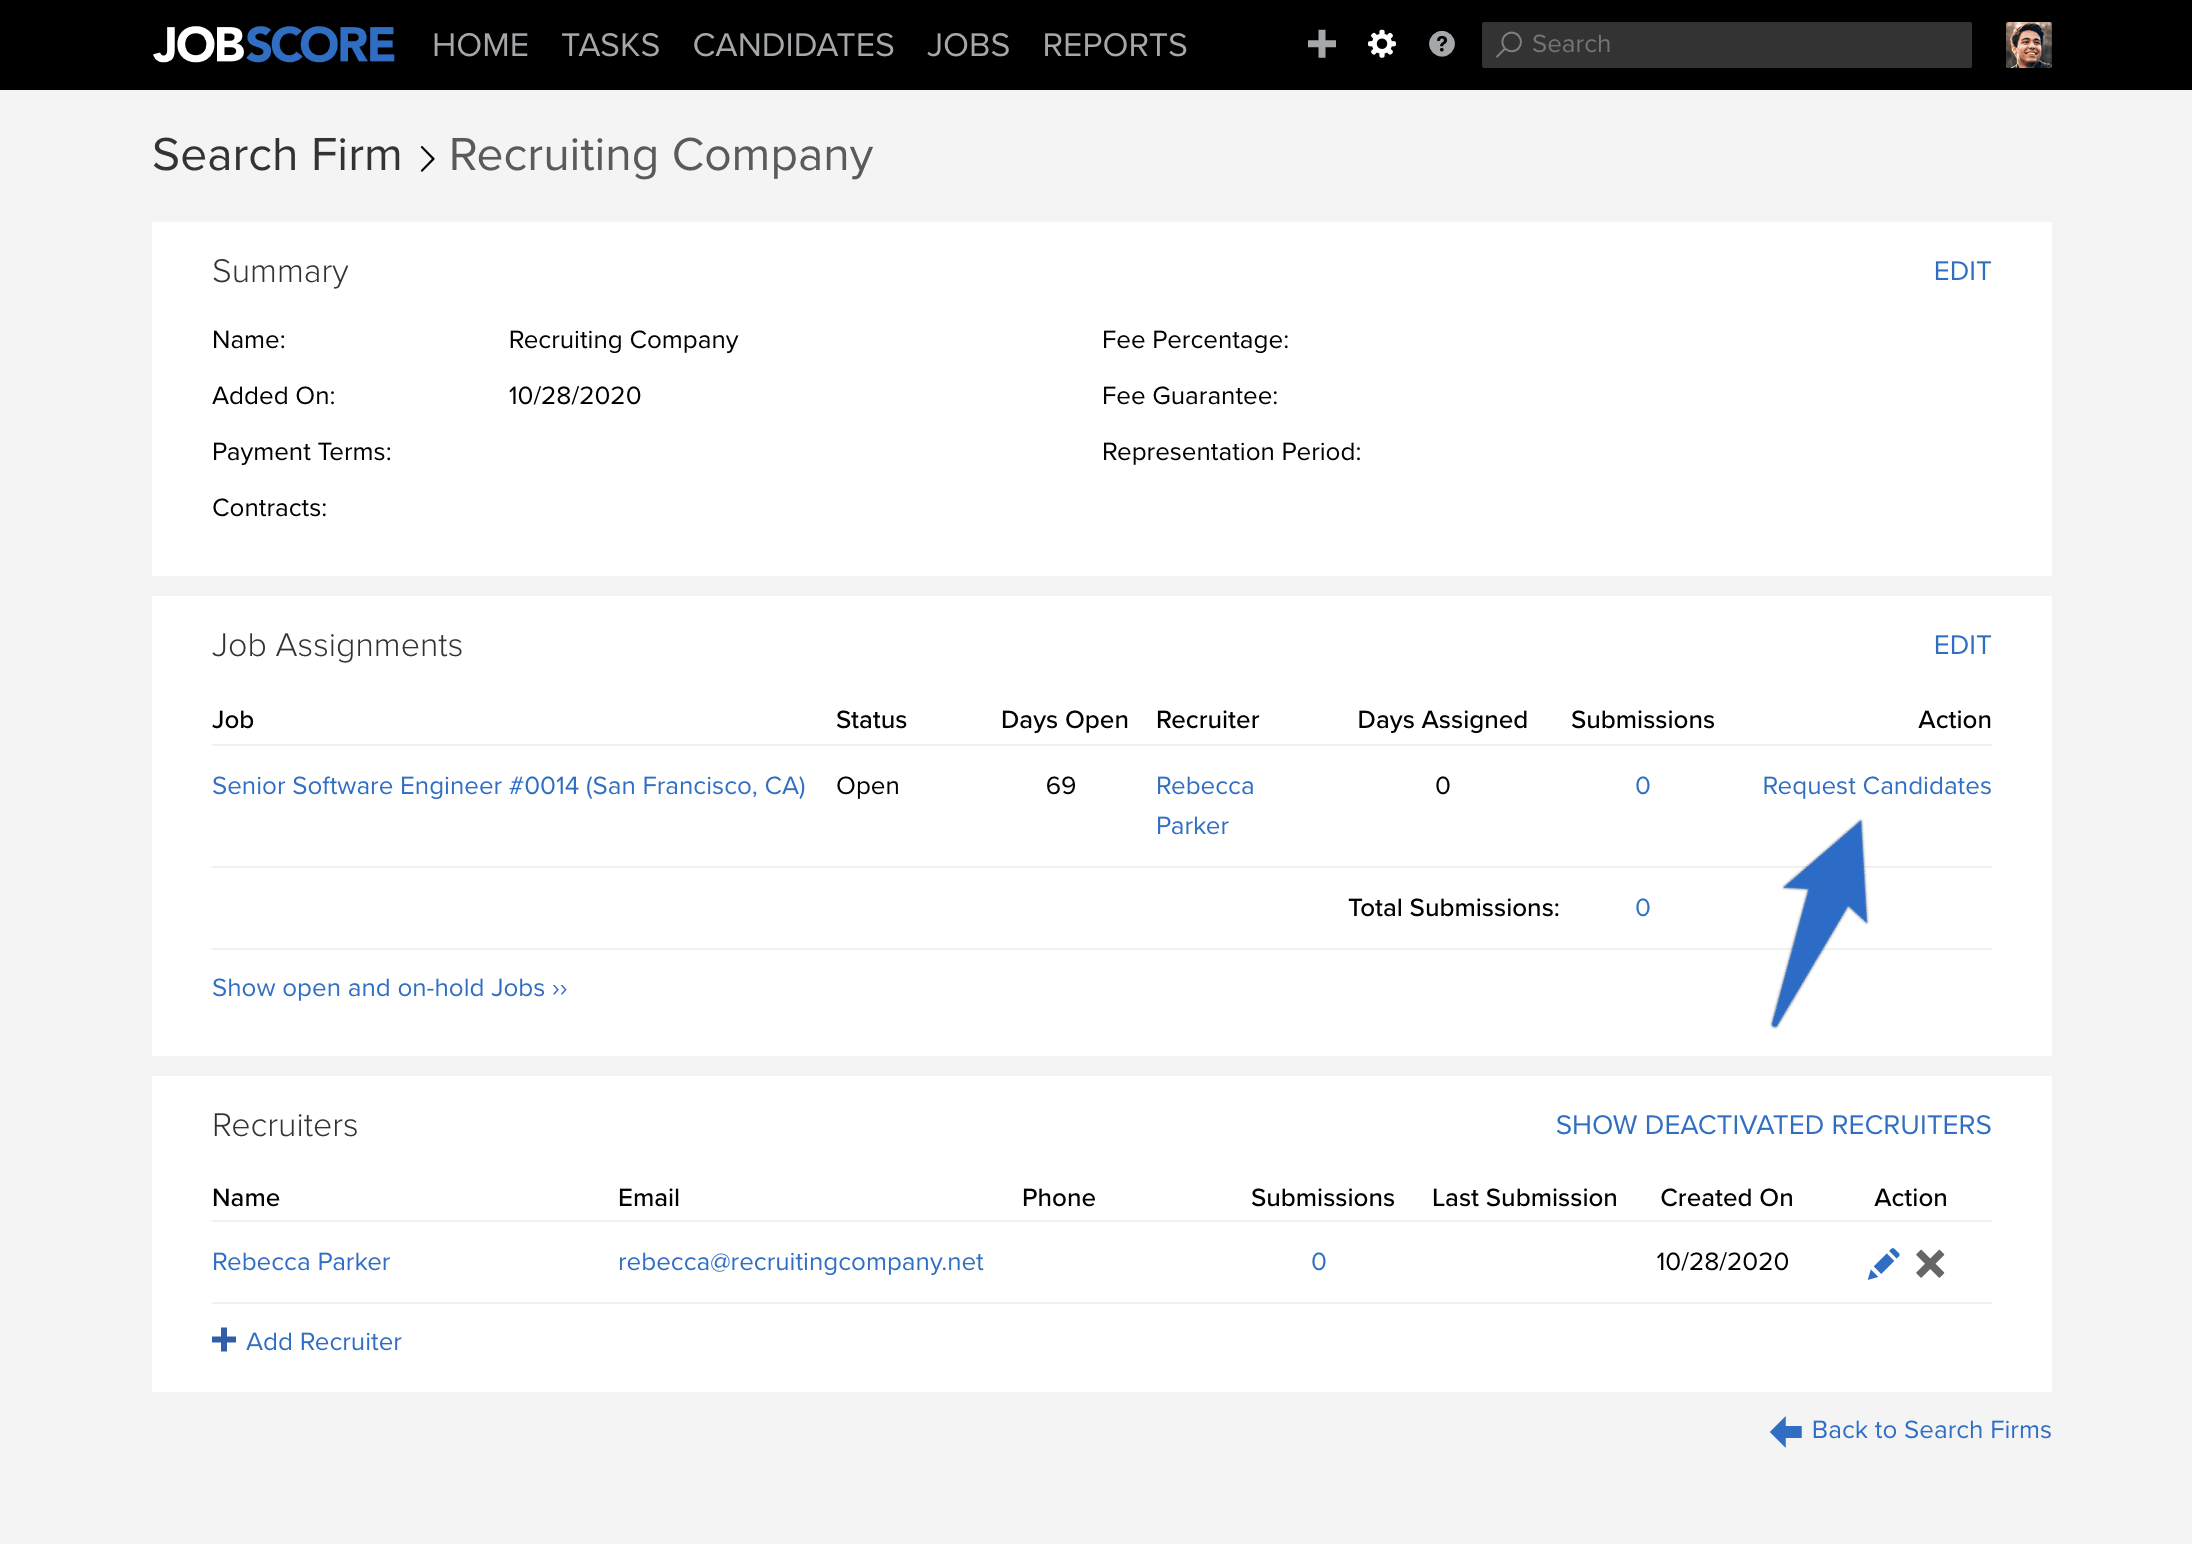Click submissions count for Senior Software Engineer

click(x=1642, y=786)
